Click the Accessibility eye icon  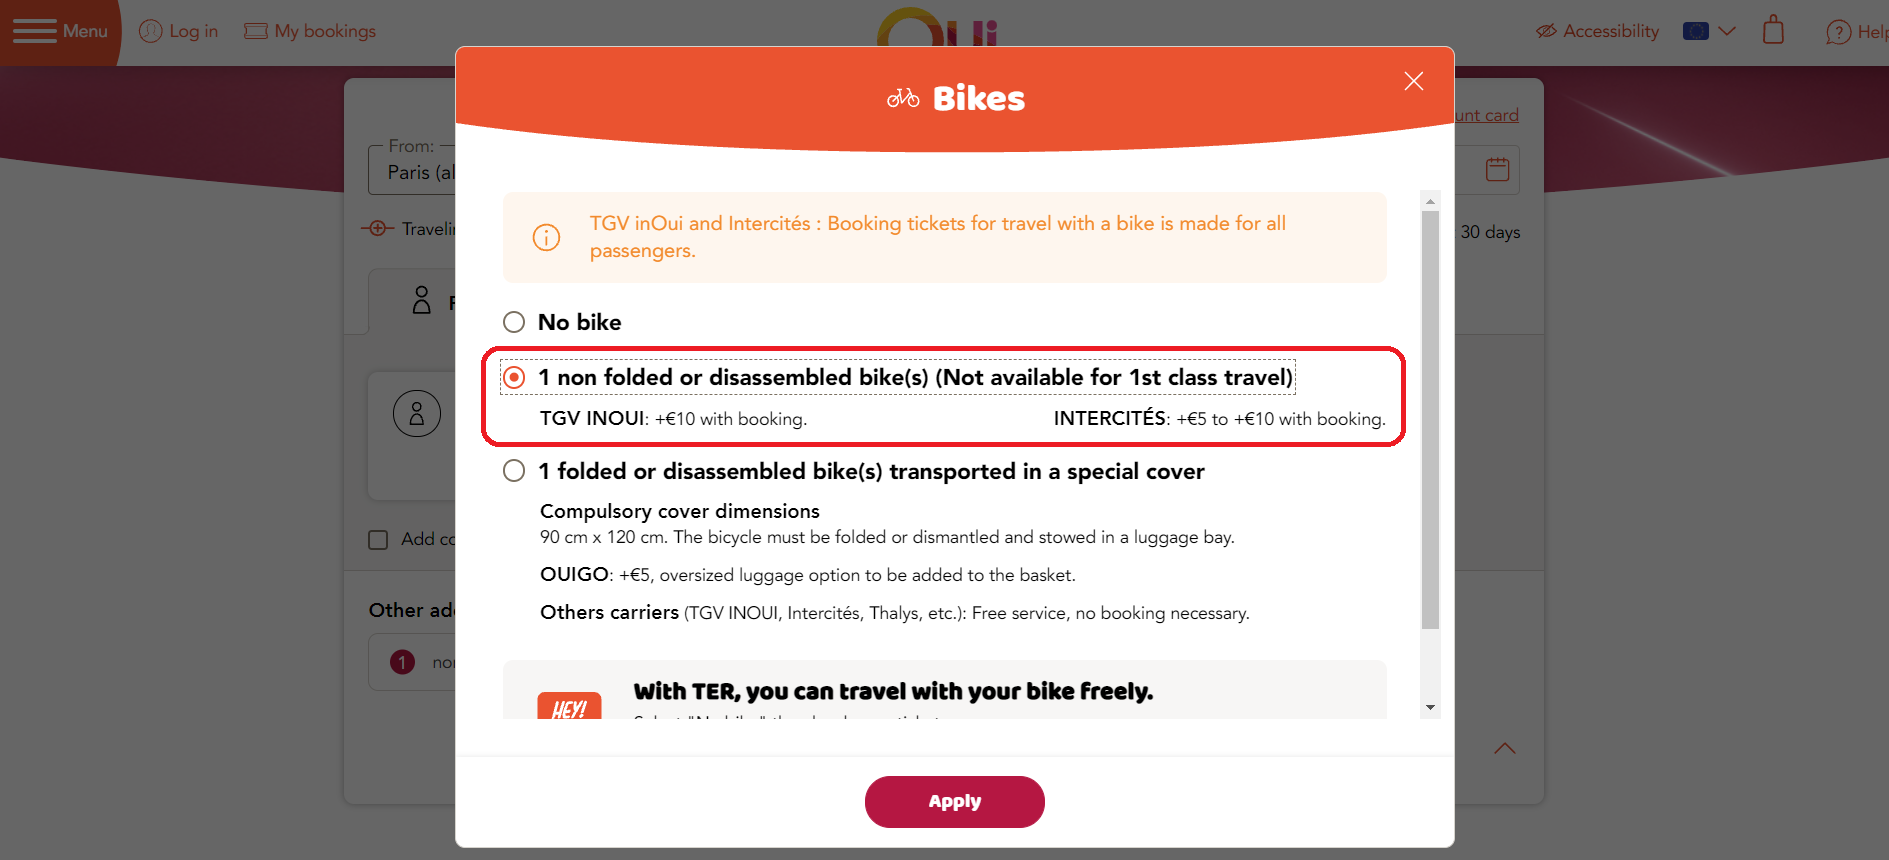pyautogui.click(x=1546, y=31)
